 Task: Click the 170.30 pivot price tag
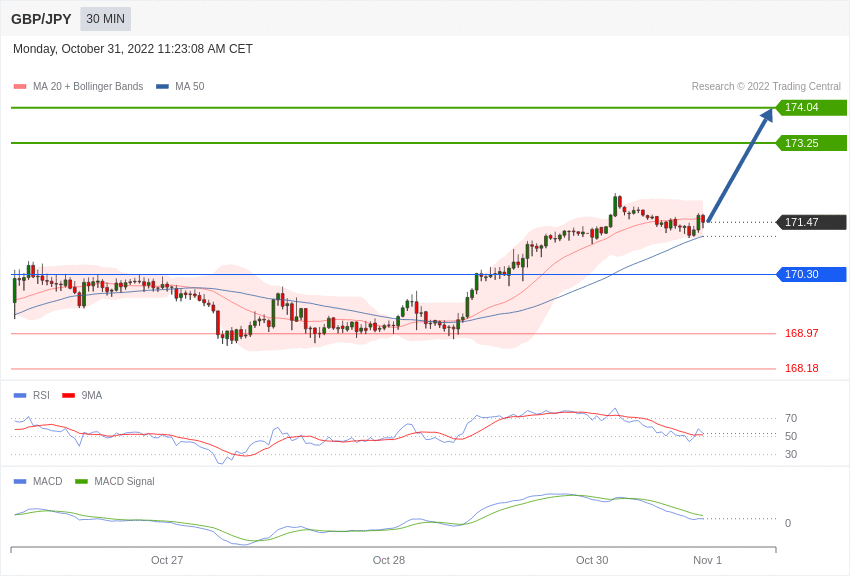coord(811,274)
